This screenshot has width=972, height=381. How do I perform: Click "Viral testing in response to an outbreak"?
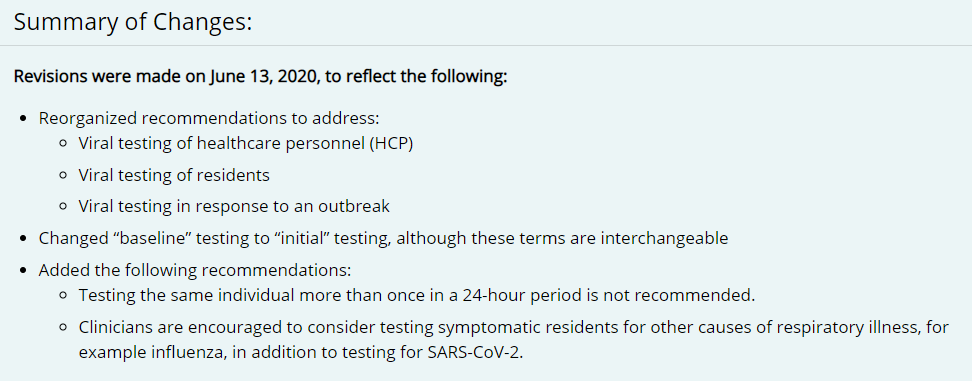coord(234,206)
